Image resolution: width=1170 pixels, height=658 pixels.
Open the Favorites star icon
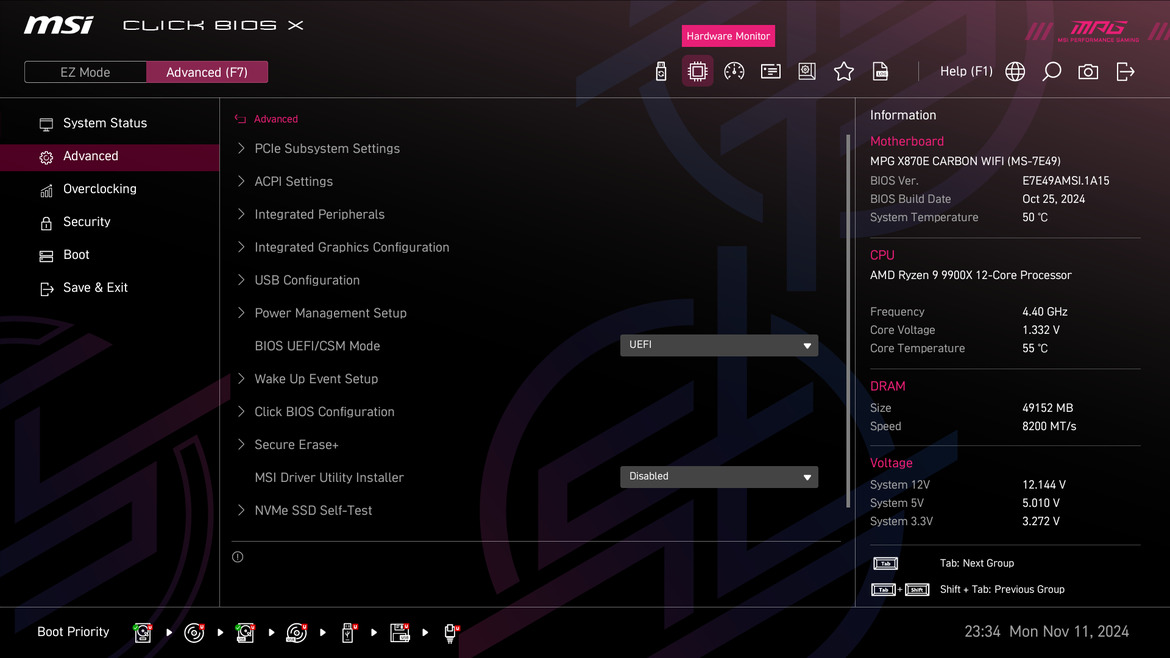[x=844, y=72]
